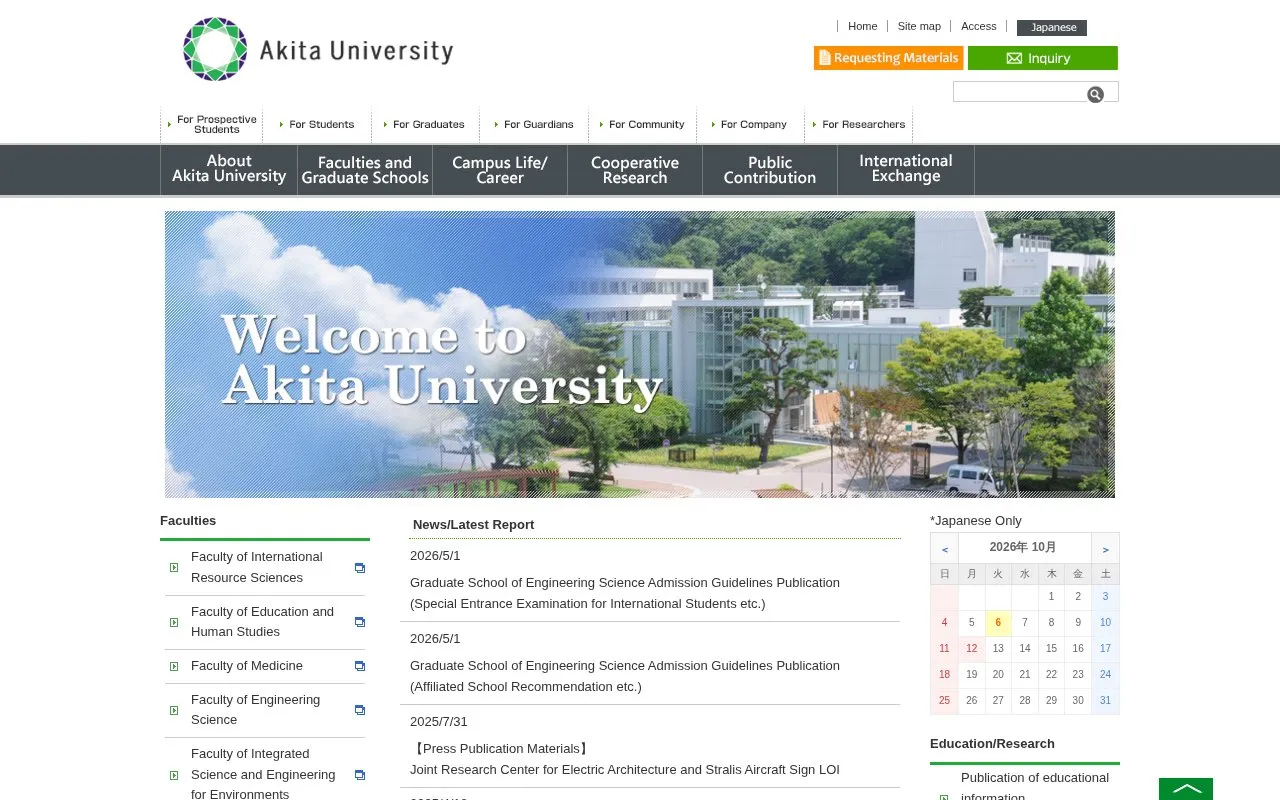Open International Exchange menu
The height and width of the screenshot is (800, 1280).
tap(906, 169)
